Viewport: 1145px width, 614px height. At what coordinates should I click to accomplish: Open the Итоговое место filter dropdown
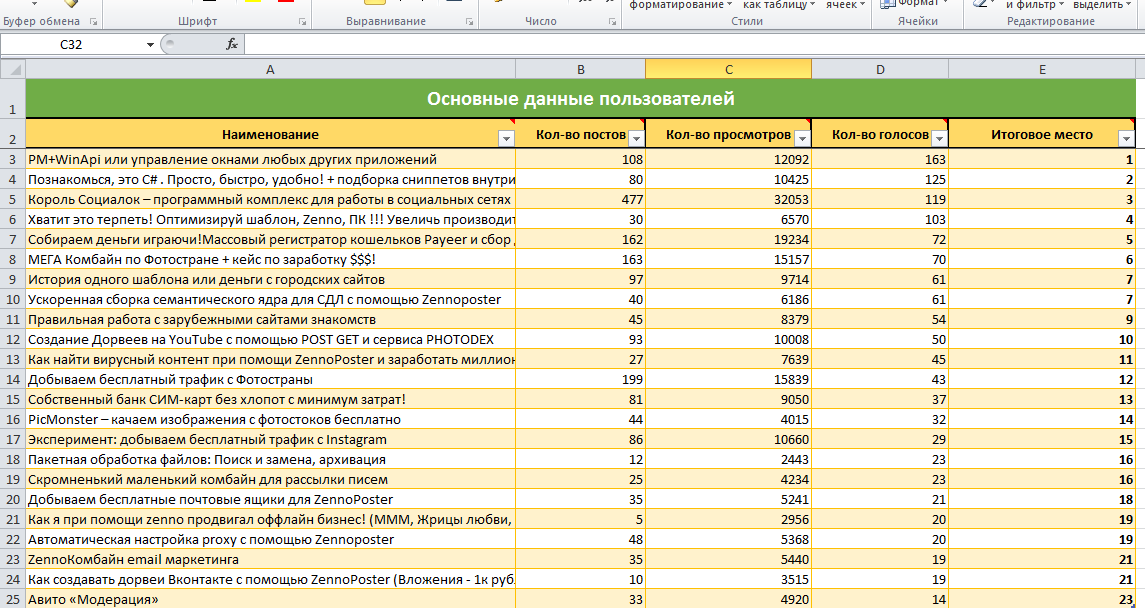click(1126, 139)
